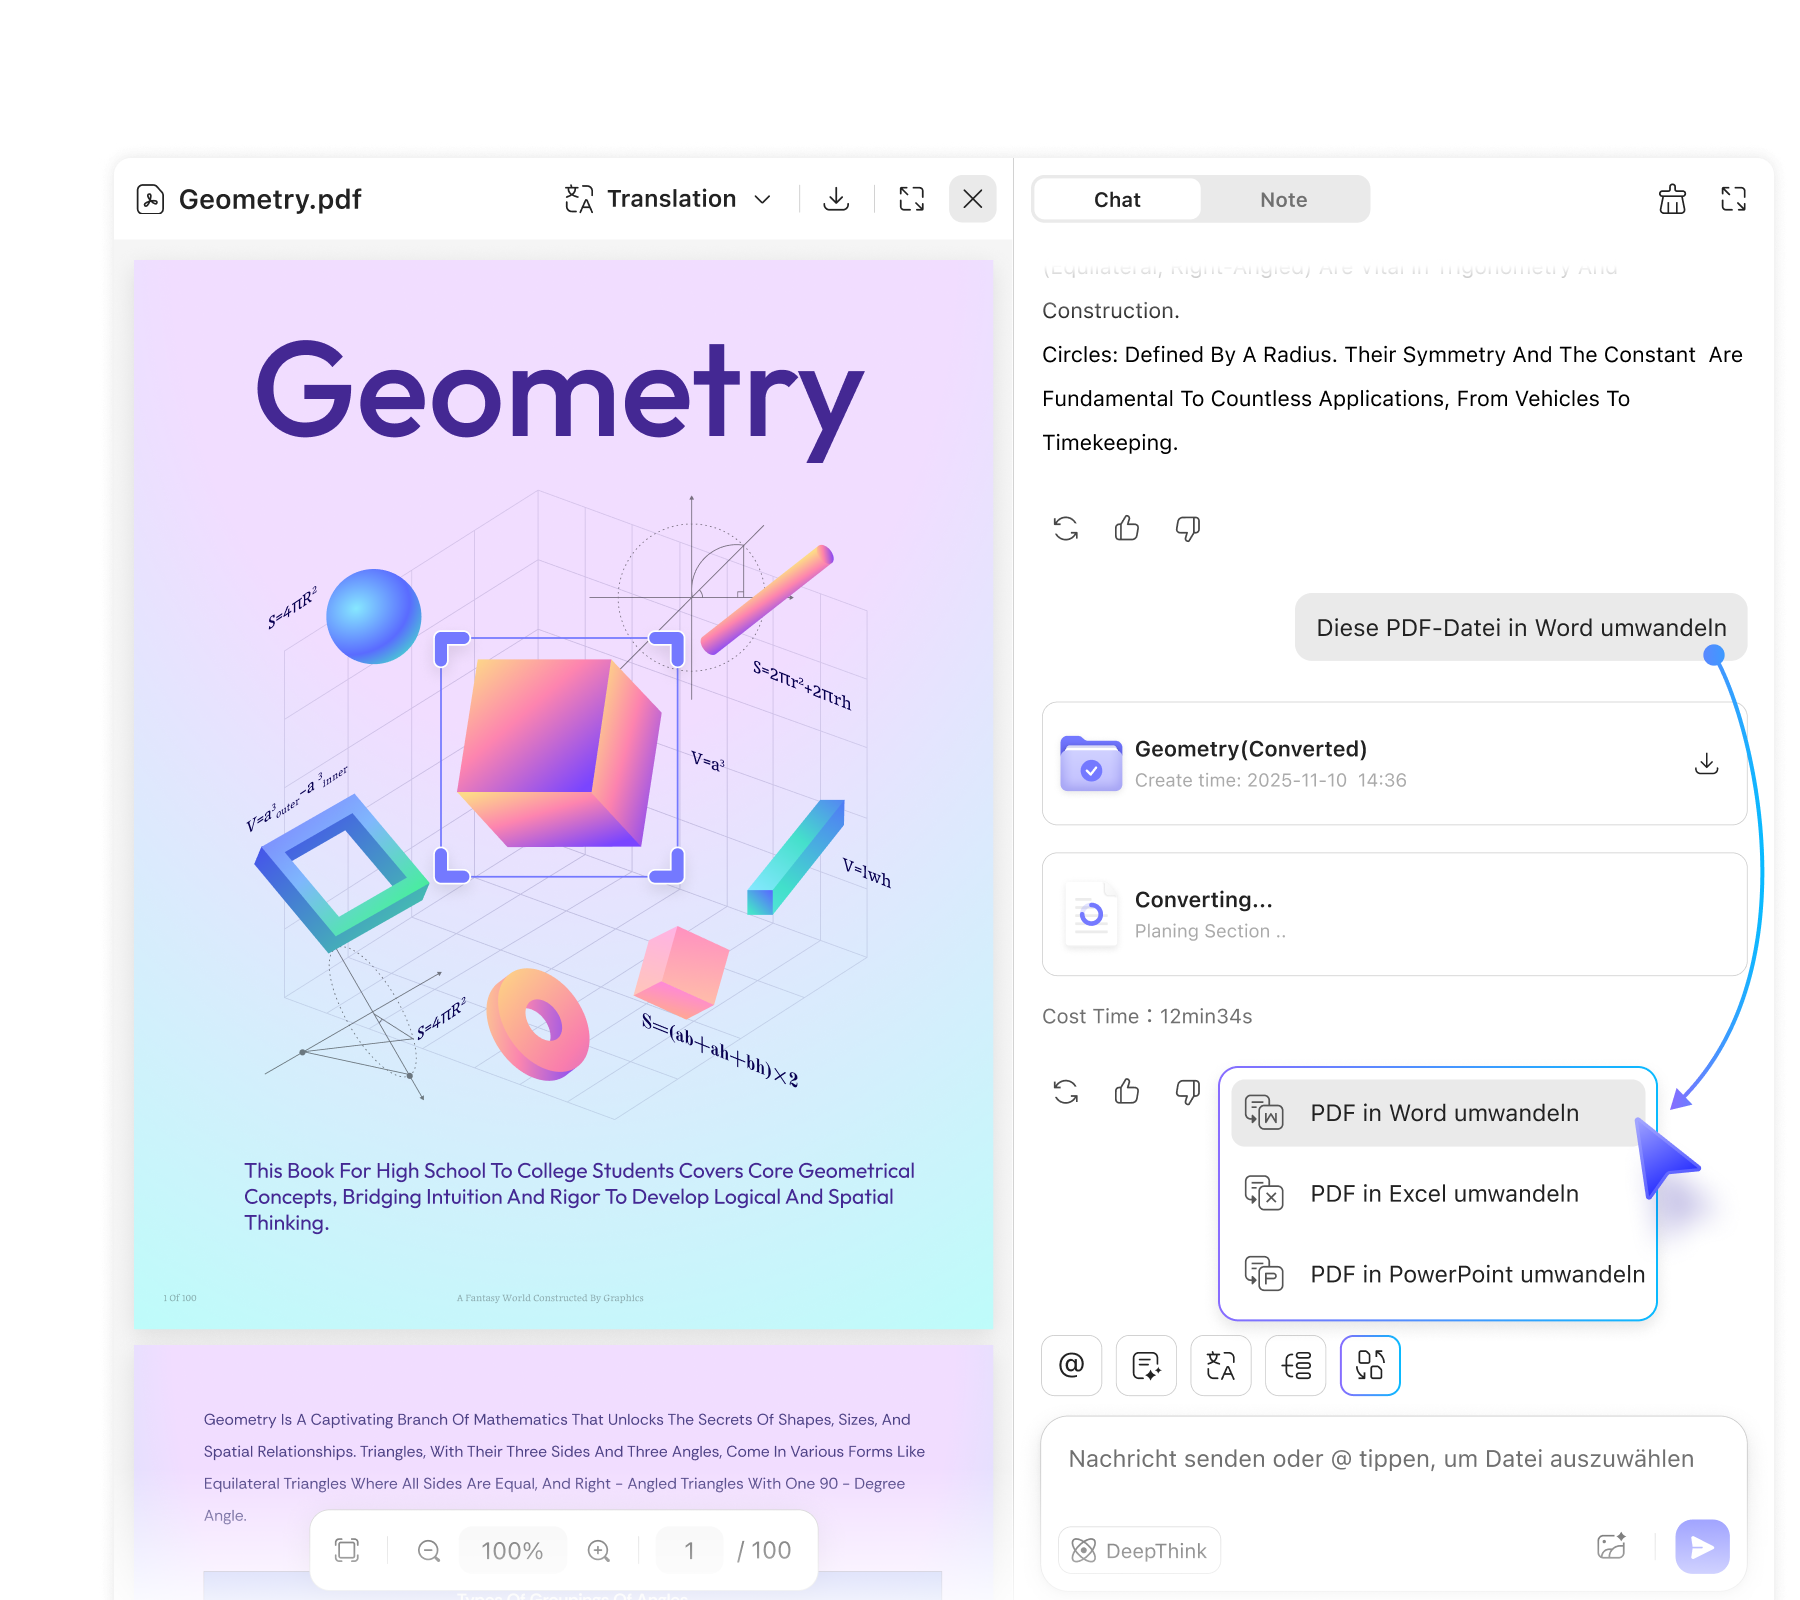Screen dimensions: 1800x1600
Task: Expand the PDF viewer to fullscreen
Action: (911, 199)
